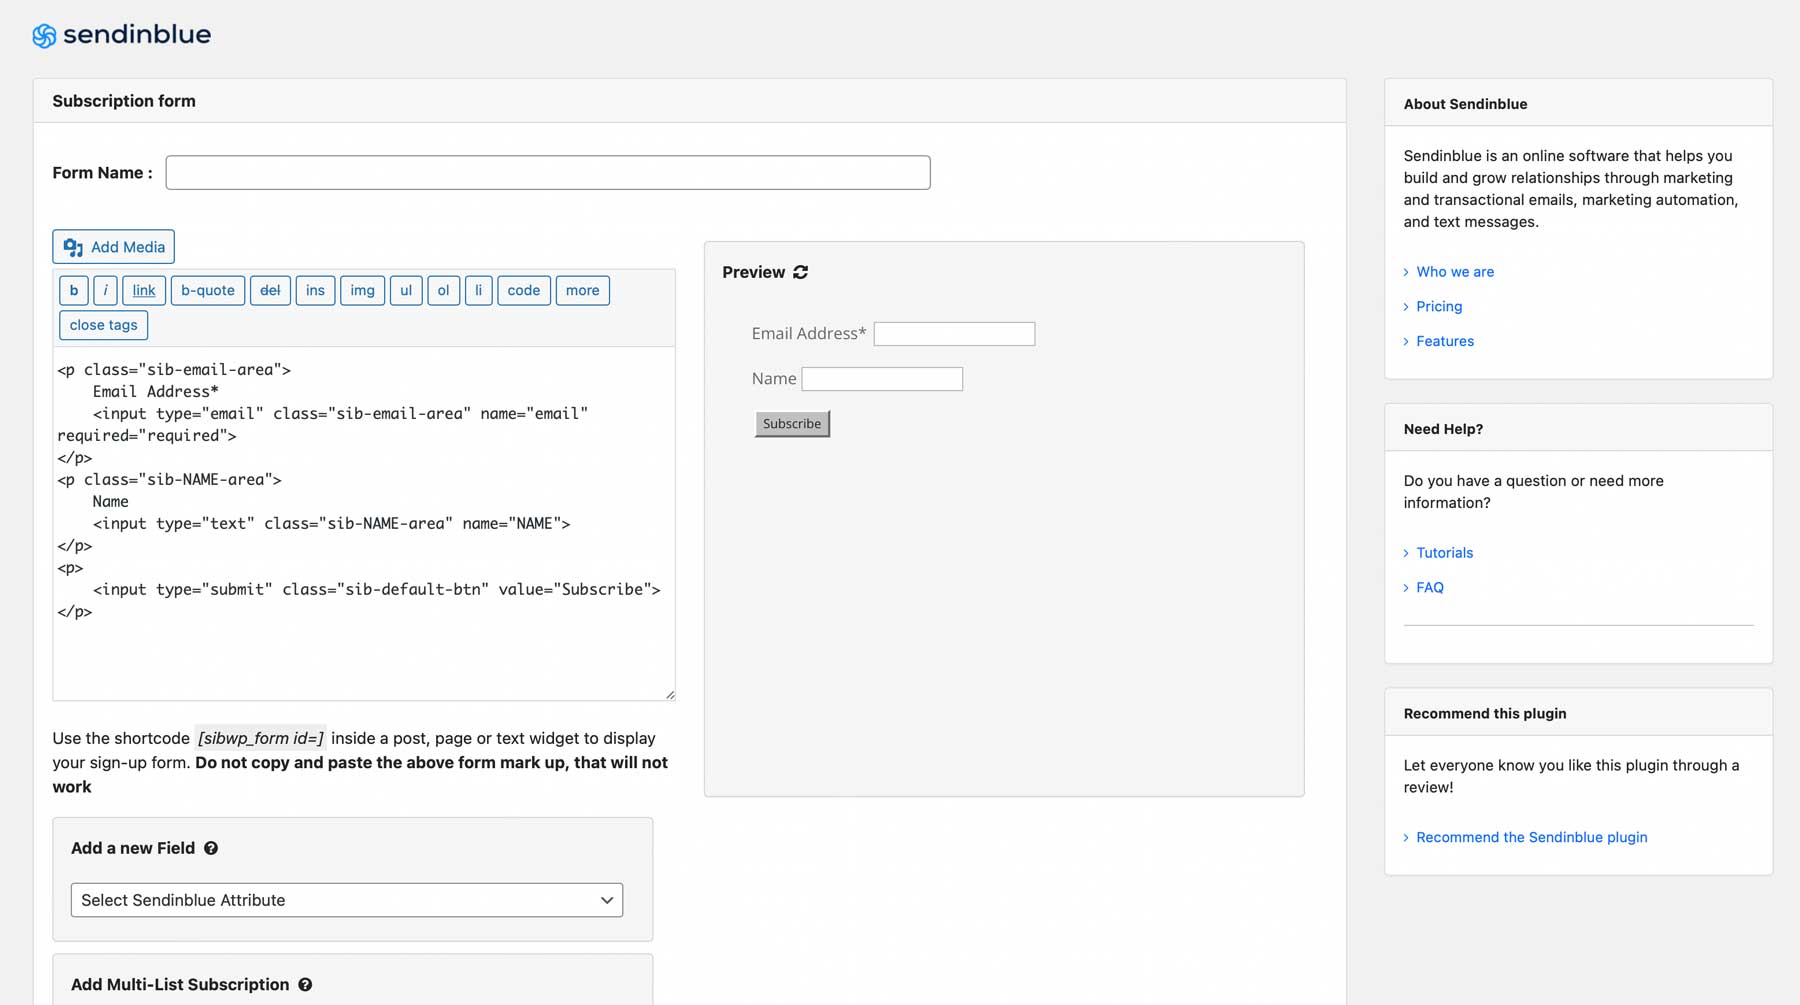Viewport: 1800px width, 1005px height.
Task: Apply italic formatting with the i button
Action: click(x=105, y=290)
